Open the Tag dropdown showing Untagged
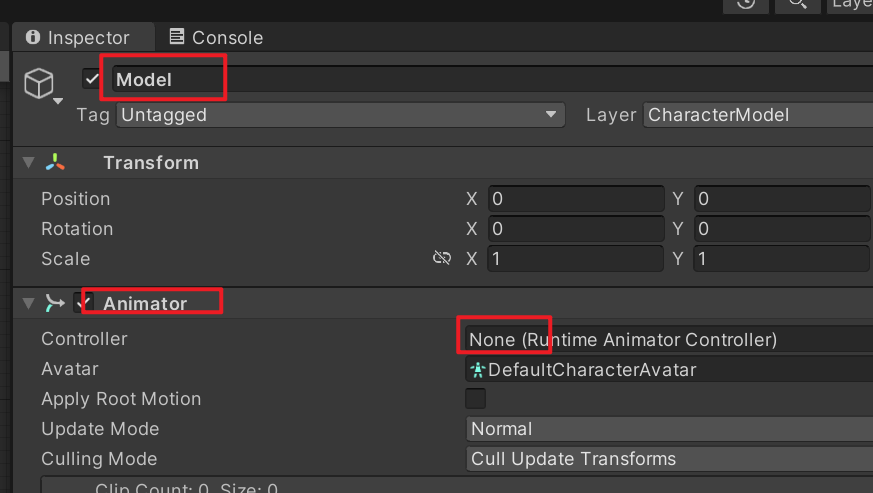 [x=341, y=115]
